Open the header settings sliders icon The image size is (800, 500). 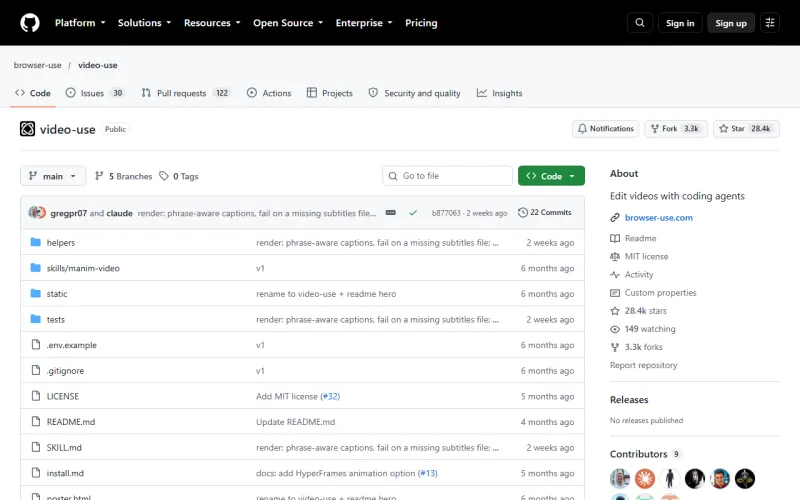tap(770, 23)
